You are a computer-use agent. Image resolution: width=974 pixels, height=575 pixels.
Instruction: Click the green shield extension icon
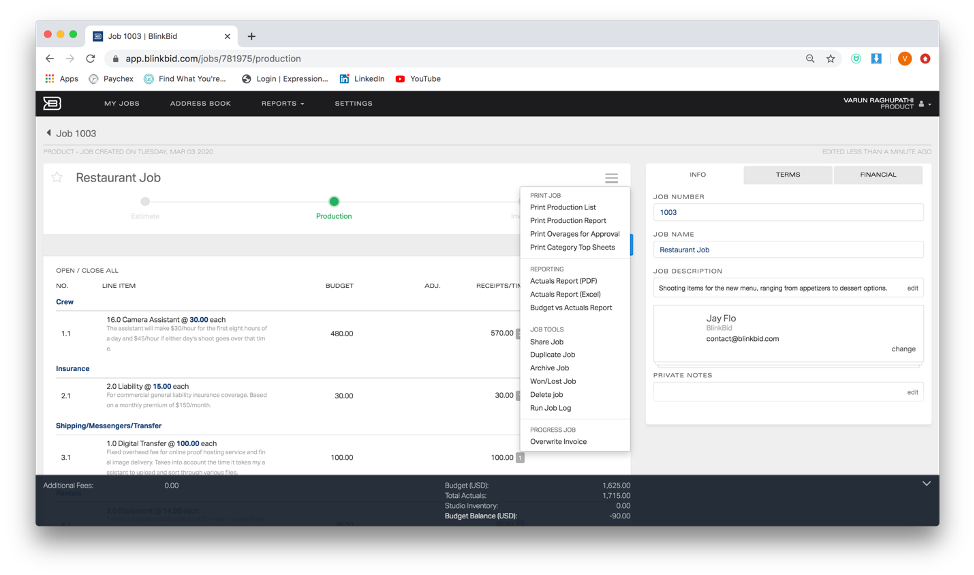point(856,58)
